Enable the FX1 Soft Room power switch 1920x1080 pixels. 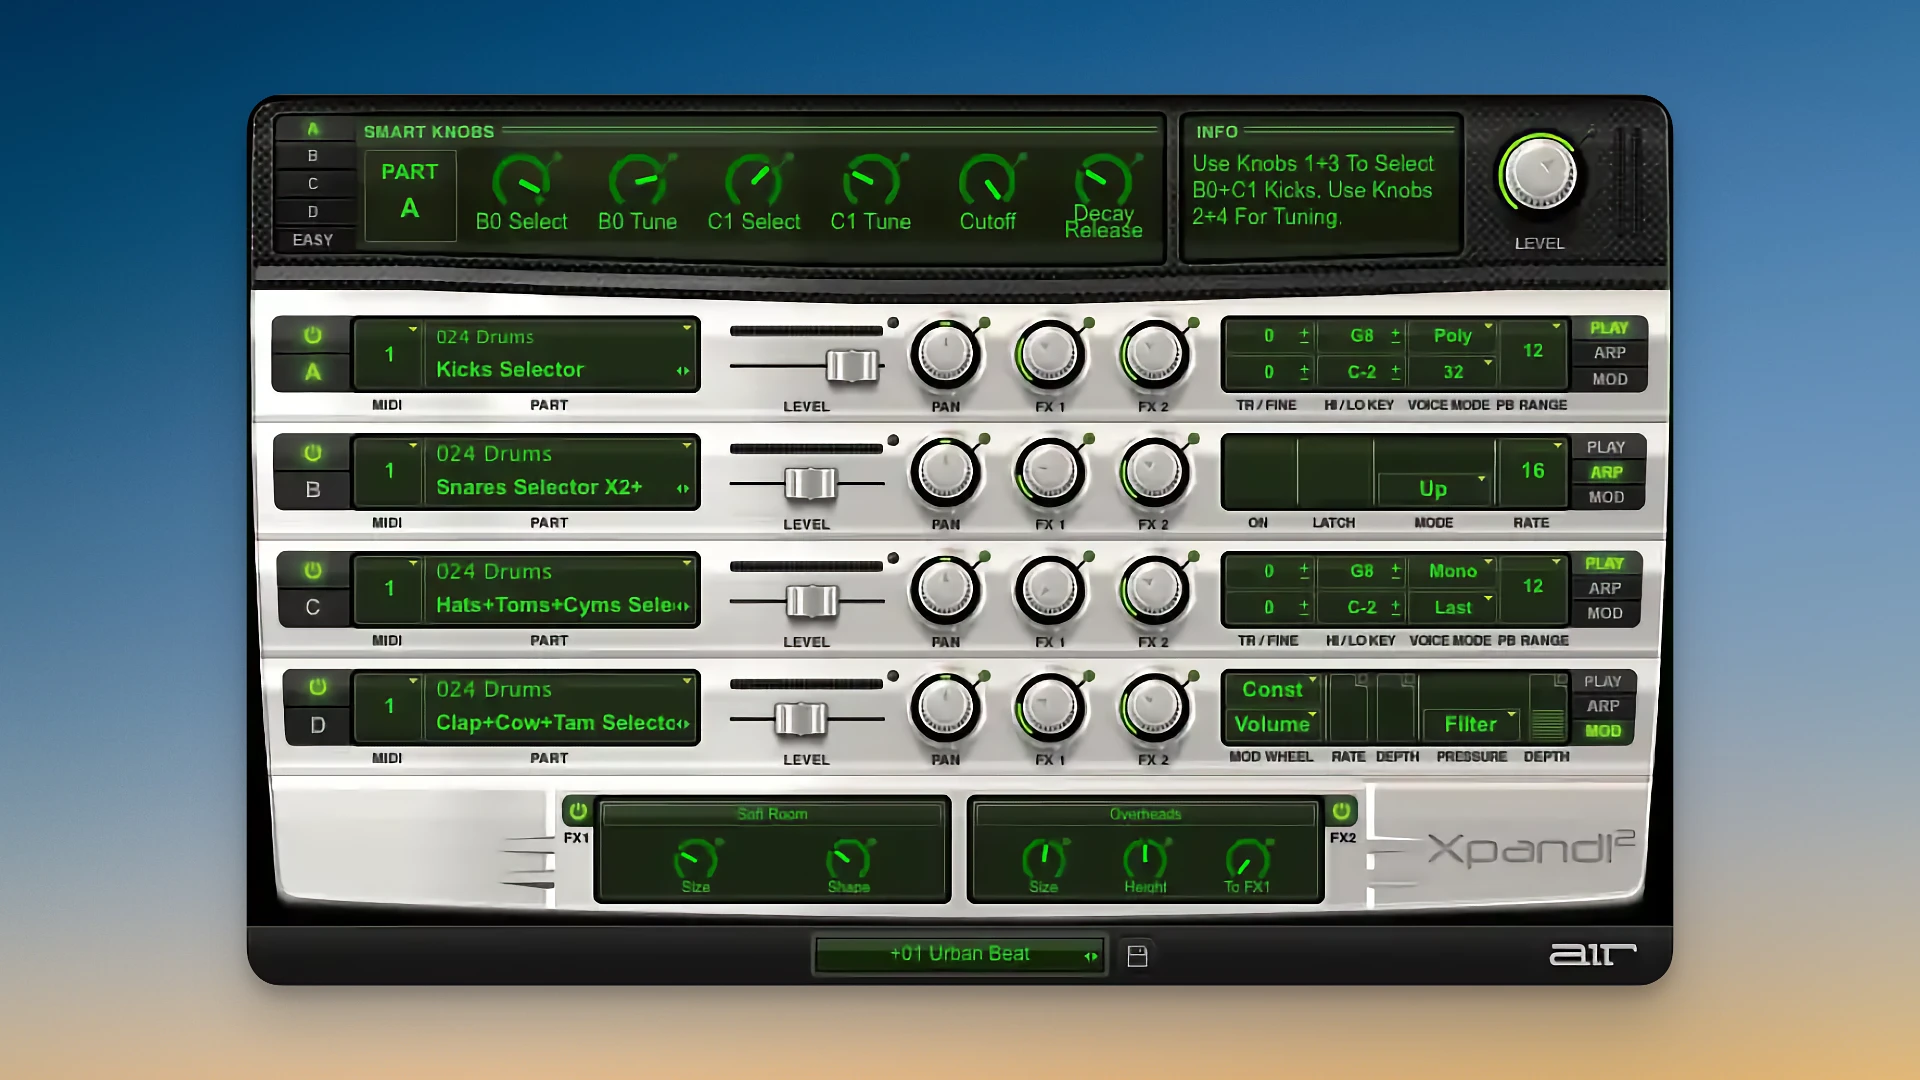click(576, 813)
